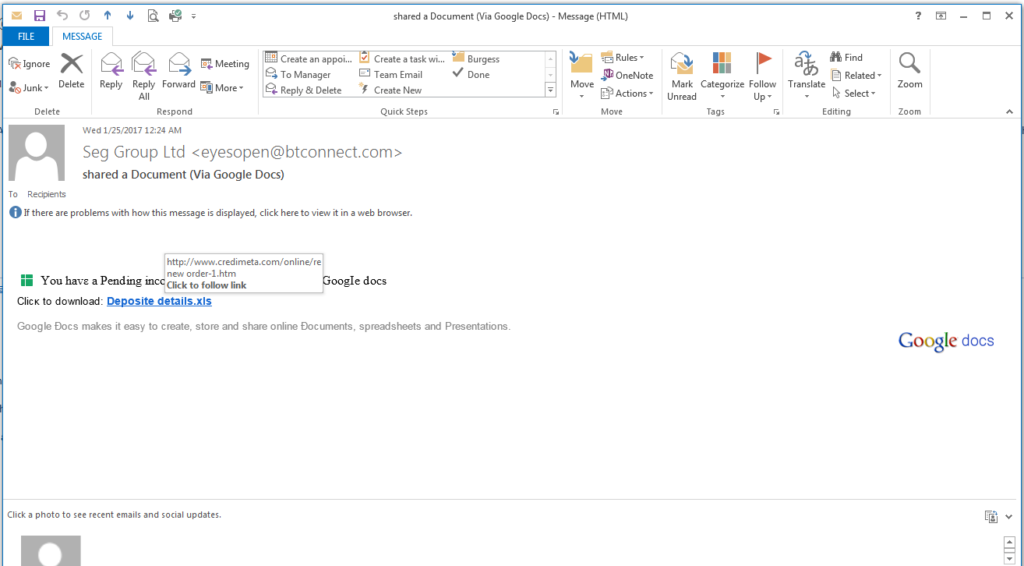1024x566 pixels.
Task: Toggle the People Pane view icon
Action: point(991,516)
